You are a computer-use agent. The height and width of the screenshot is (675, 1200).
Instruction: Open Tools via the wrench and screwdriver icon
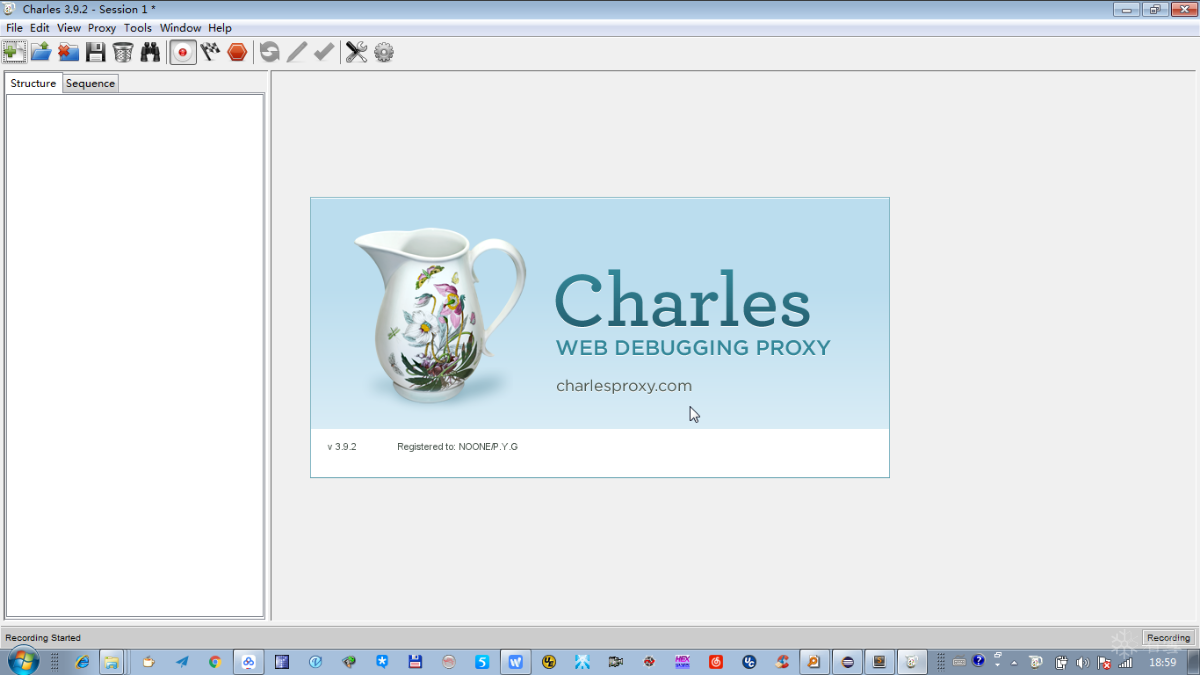[357, 52]
